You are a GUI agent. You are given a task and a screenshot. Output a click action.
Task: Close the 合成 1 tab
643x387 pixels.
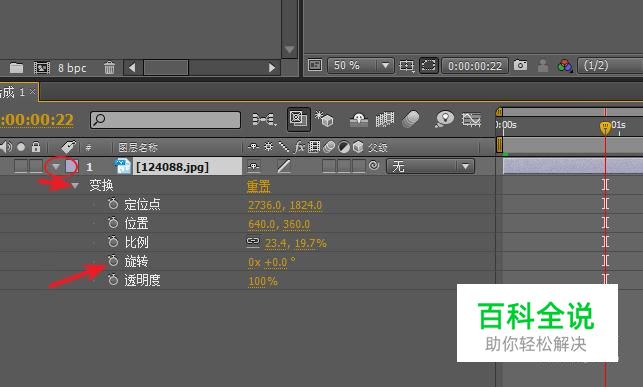[32, 92]
